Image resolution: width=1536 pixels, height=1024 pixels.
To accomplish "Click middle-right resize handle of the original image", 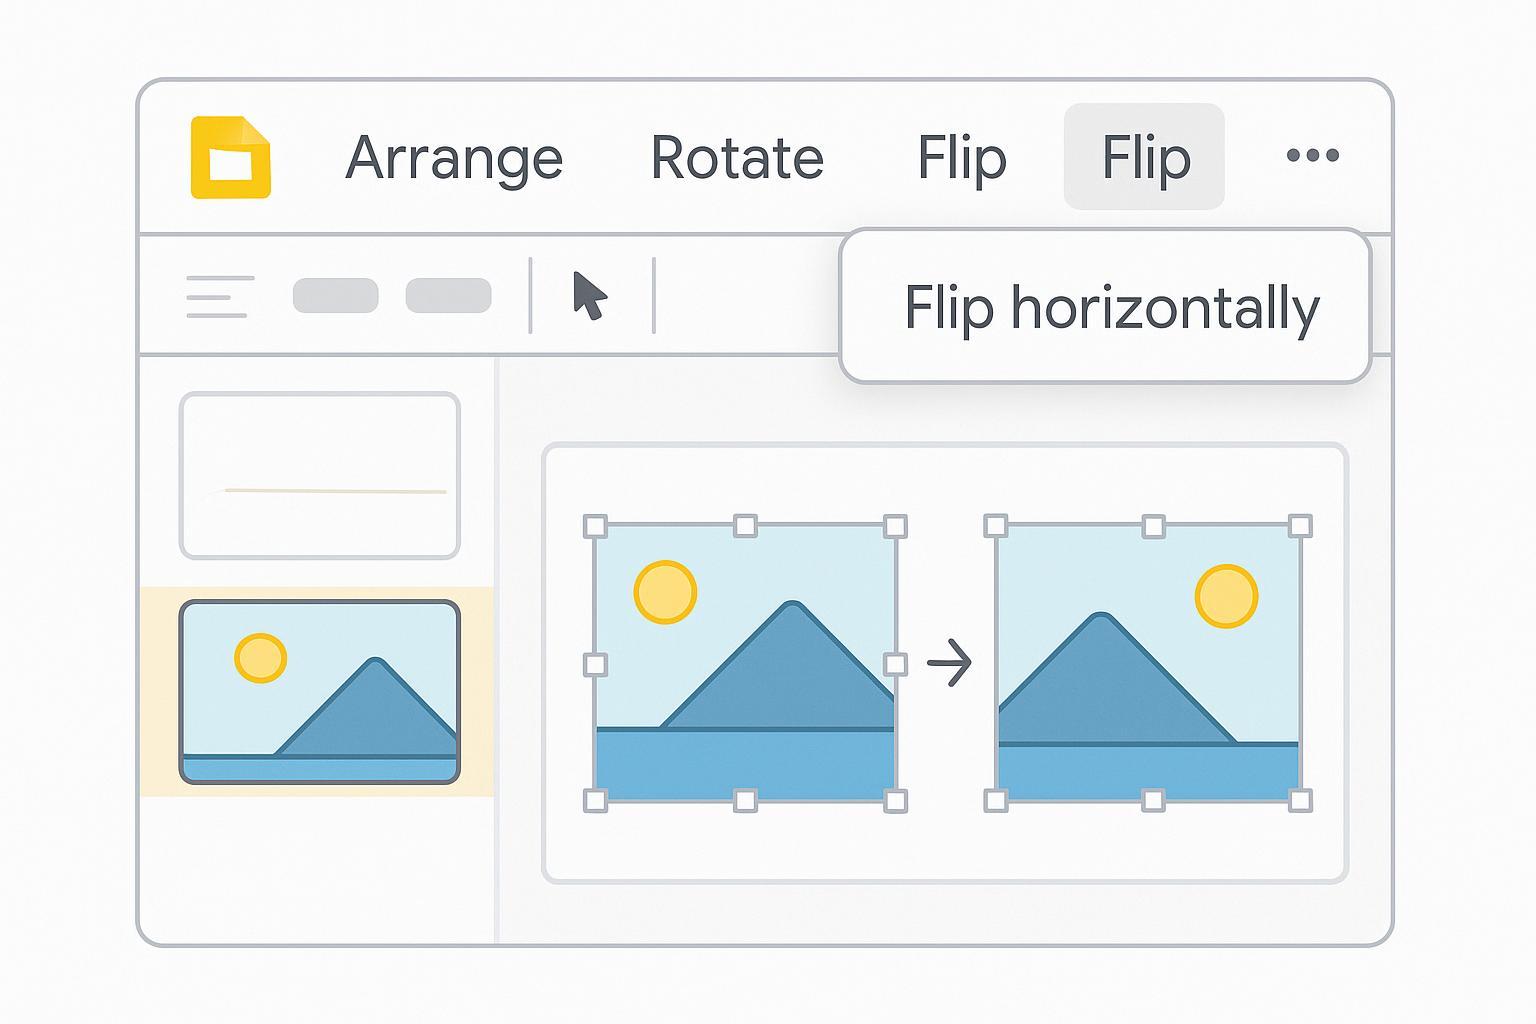I will pyautogui.click(x=895, y=664).
